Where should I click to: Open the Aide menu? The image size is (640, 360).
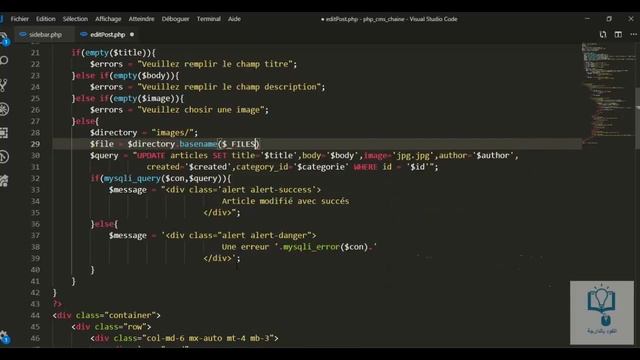tap(234, 19)
